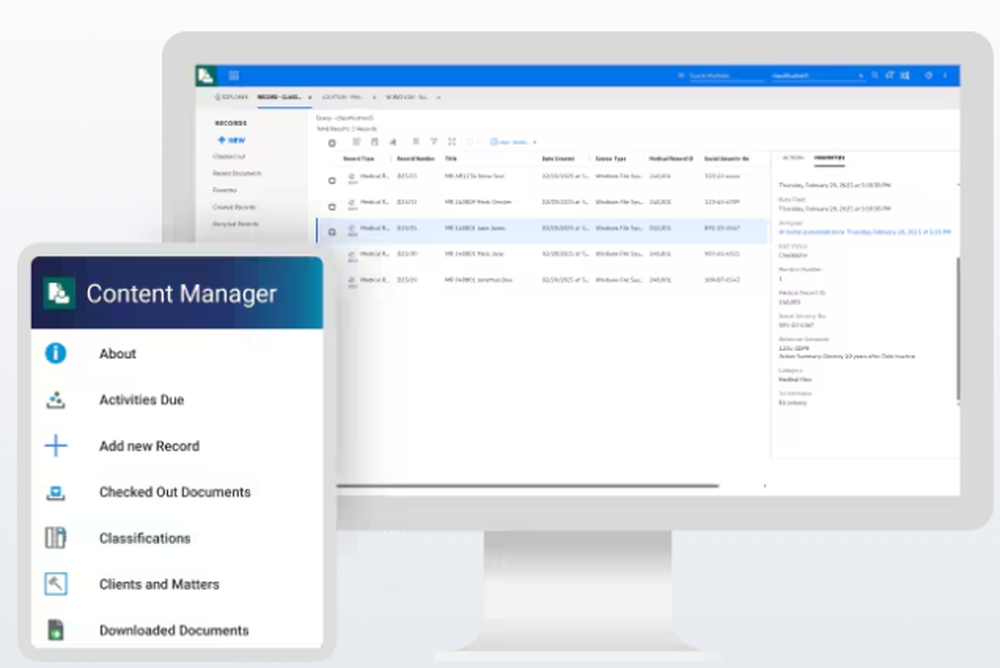Open Favorites in Records sidebar
The width and height of the screenshot is (1000, 668).
[224, 190]
